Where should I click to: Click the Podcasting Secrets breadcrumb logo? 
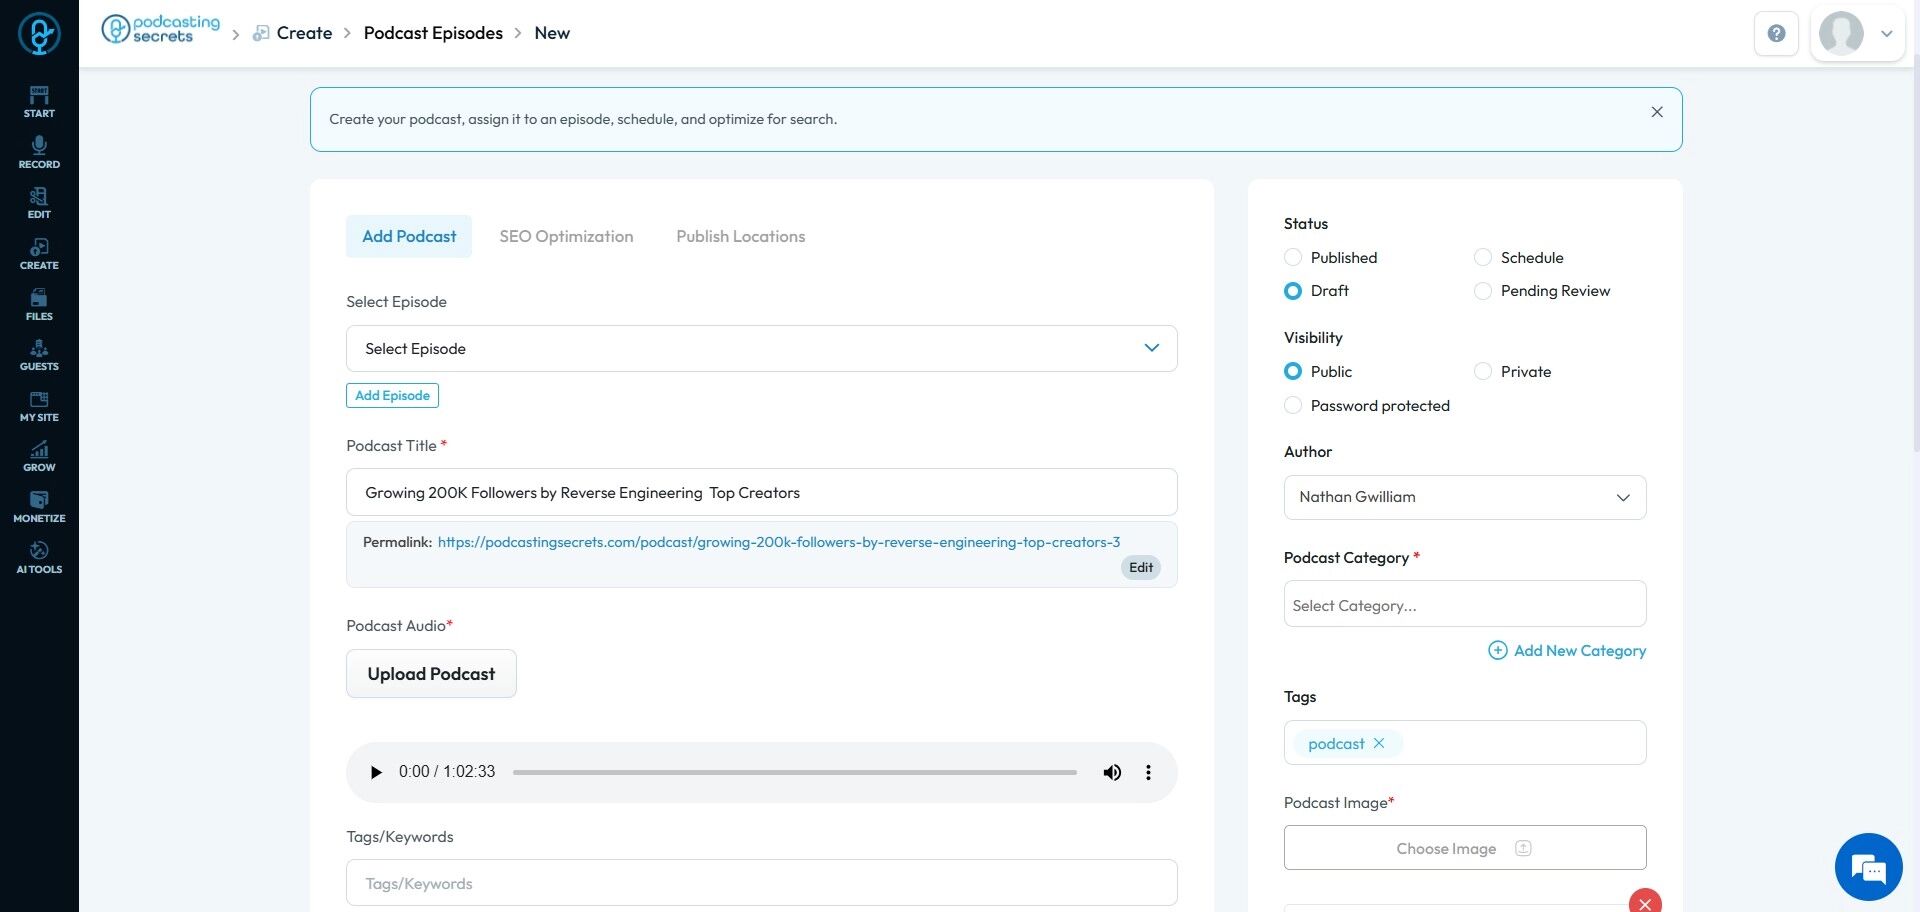161,29
